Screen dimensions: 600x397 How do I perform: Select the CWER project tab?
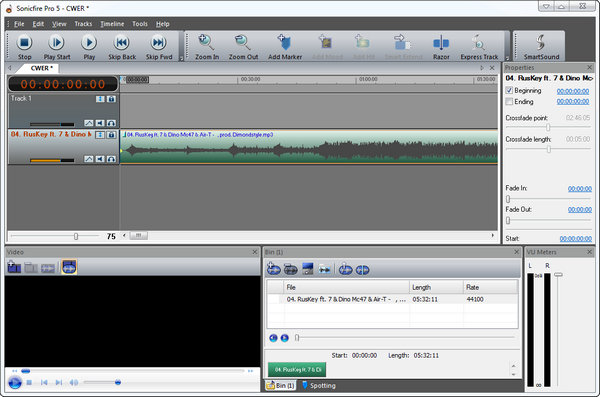coord(41,68)
